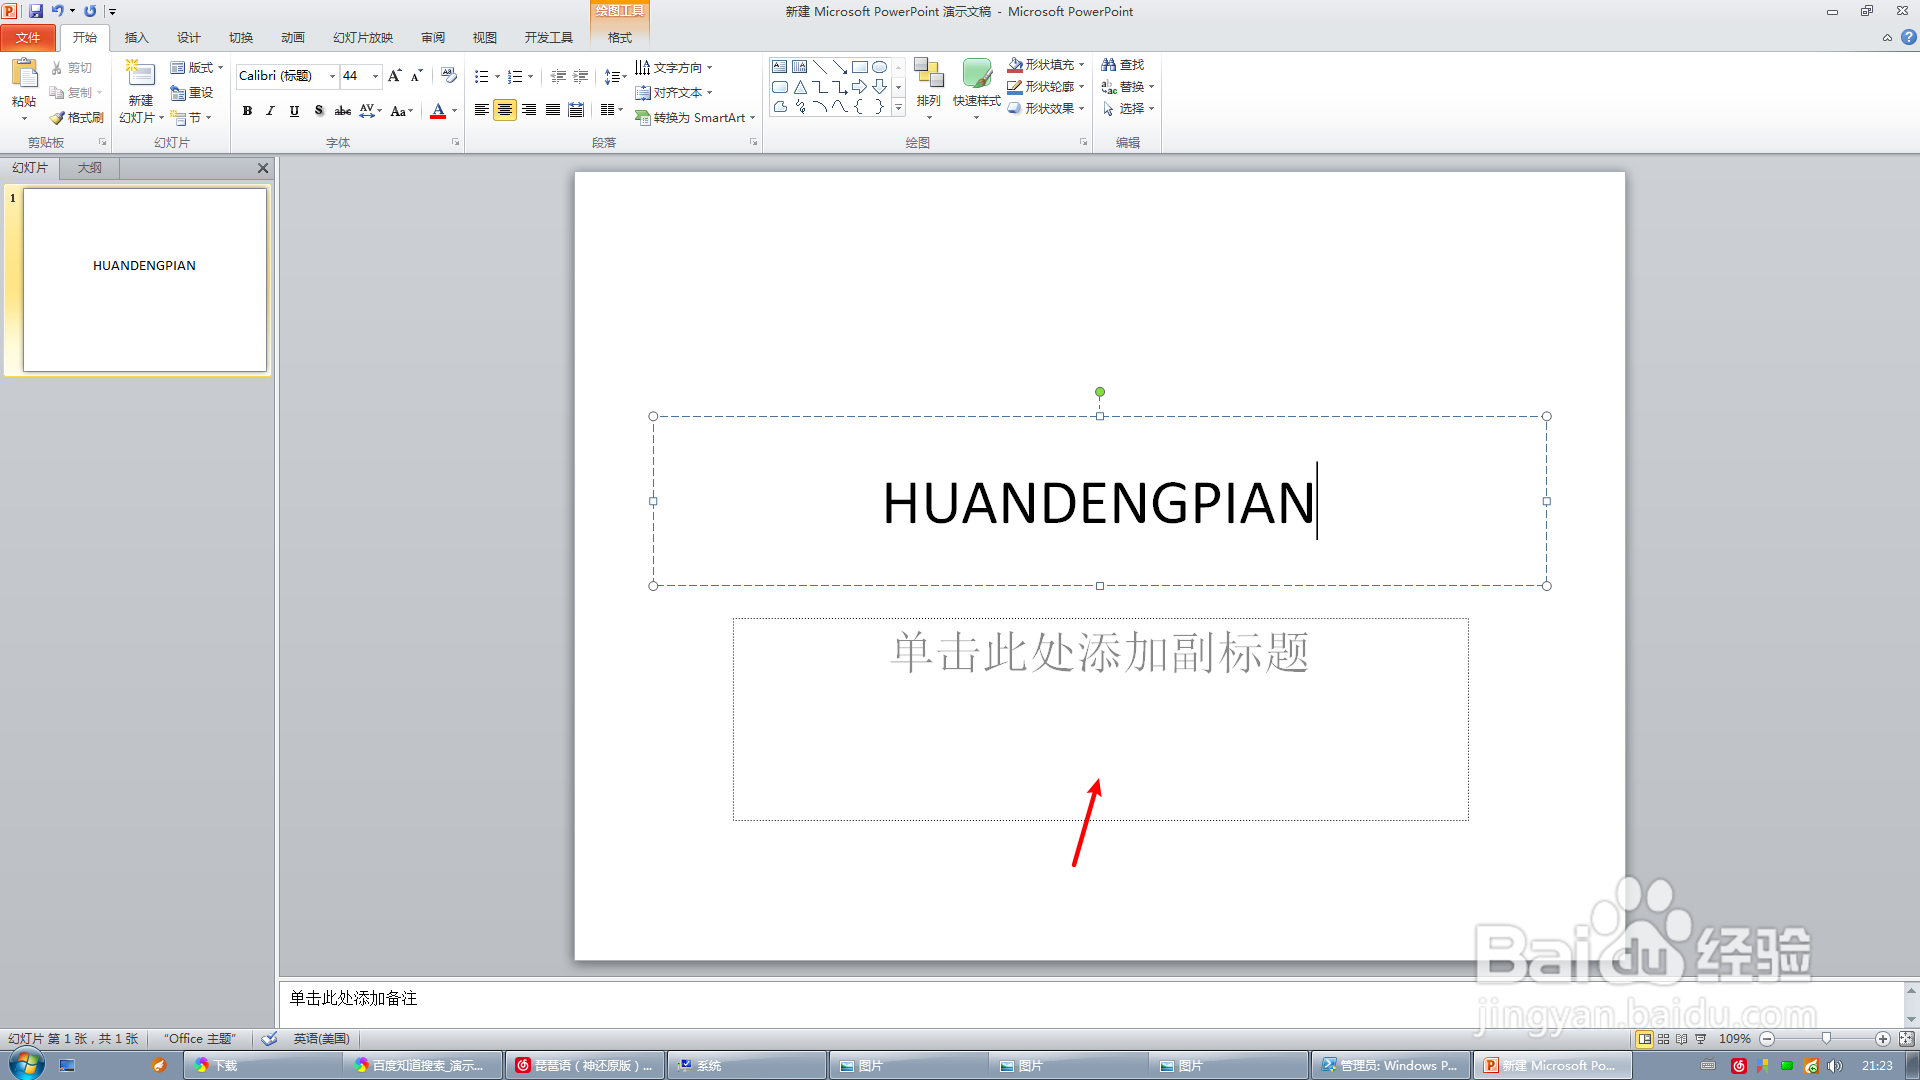The height and width of the screenshot is (1080, 1920).
Task: Click the Clear Formatting icon
Action: [449, 76]
